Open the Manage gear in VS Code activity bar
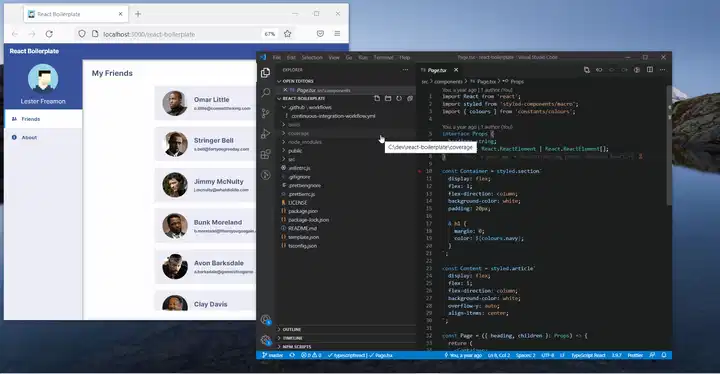This screenshot has width=720, height=374. [265, 340]
